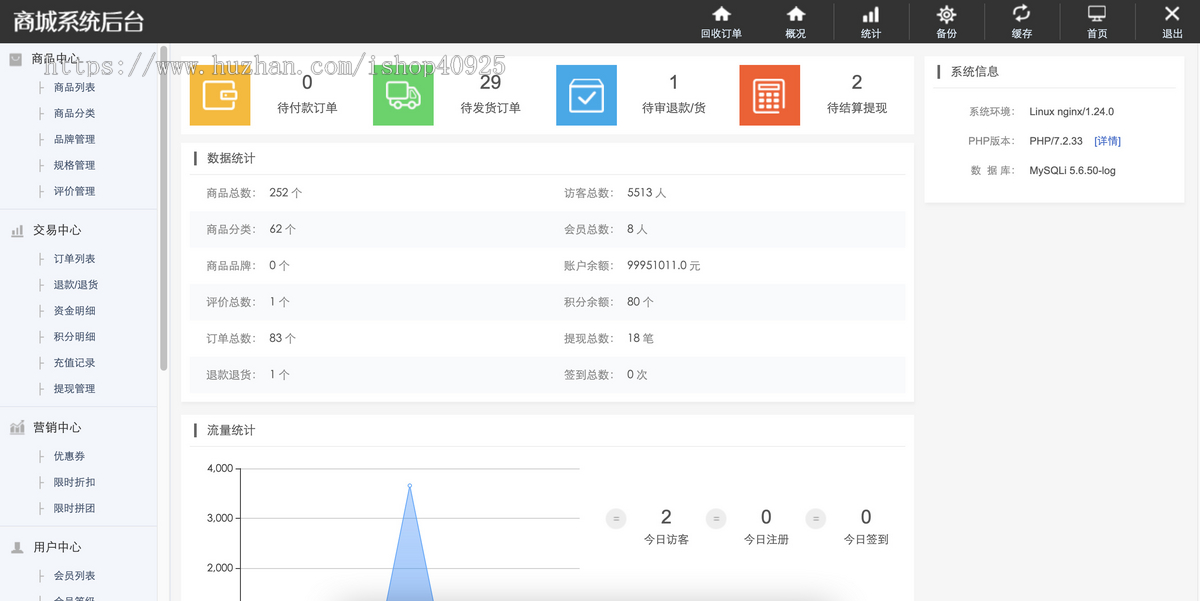1200x601 pixels.
Task: Click the 252 个 product total value
Action: [286, 193]
